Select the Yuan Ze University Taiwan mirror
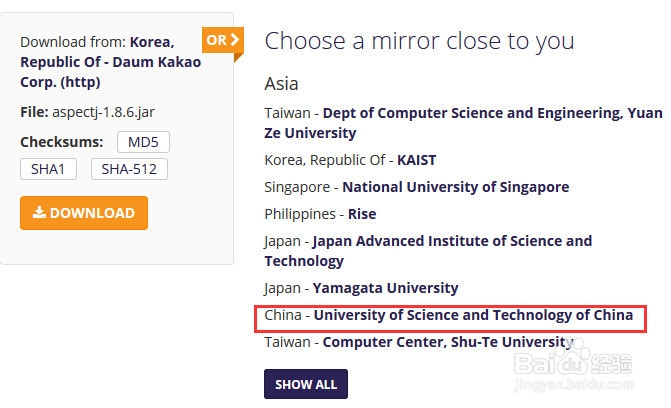The width and height of the screenshot is (671, 408). [x=463, y=123]
